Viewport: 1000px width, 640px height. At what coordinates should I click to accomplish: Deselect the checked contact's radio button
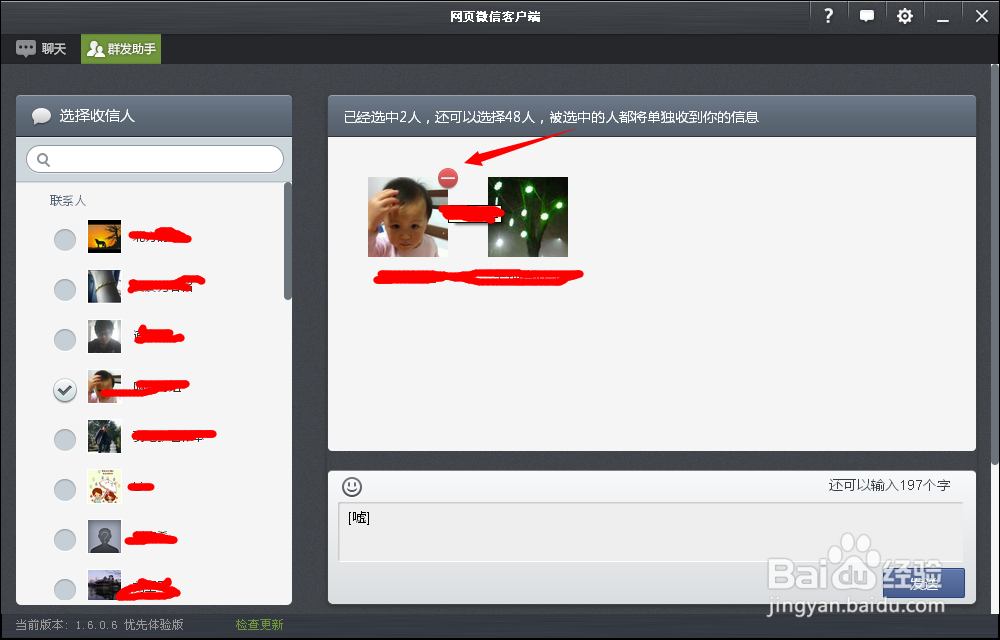[x=64, y=390]
